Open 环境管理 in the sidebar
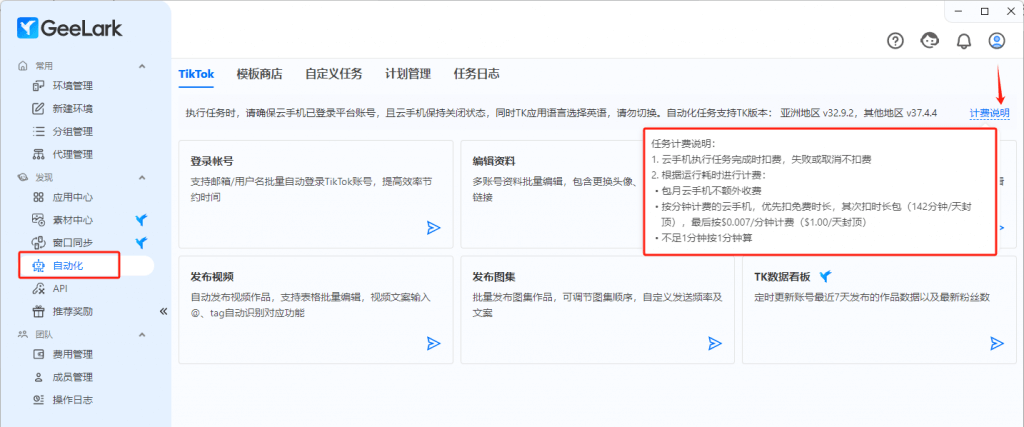1024x427 pixels. pyautogui.click(x=72, y=86)
